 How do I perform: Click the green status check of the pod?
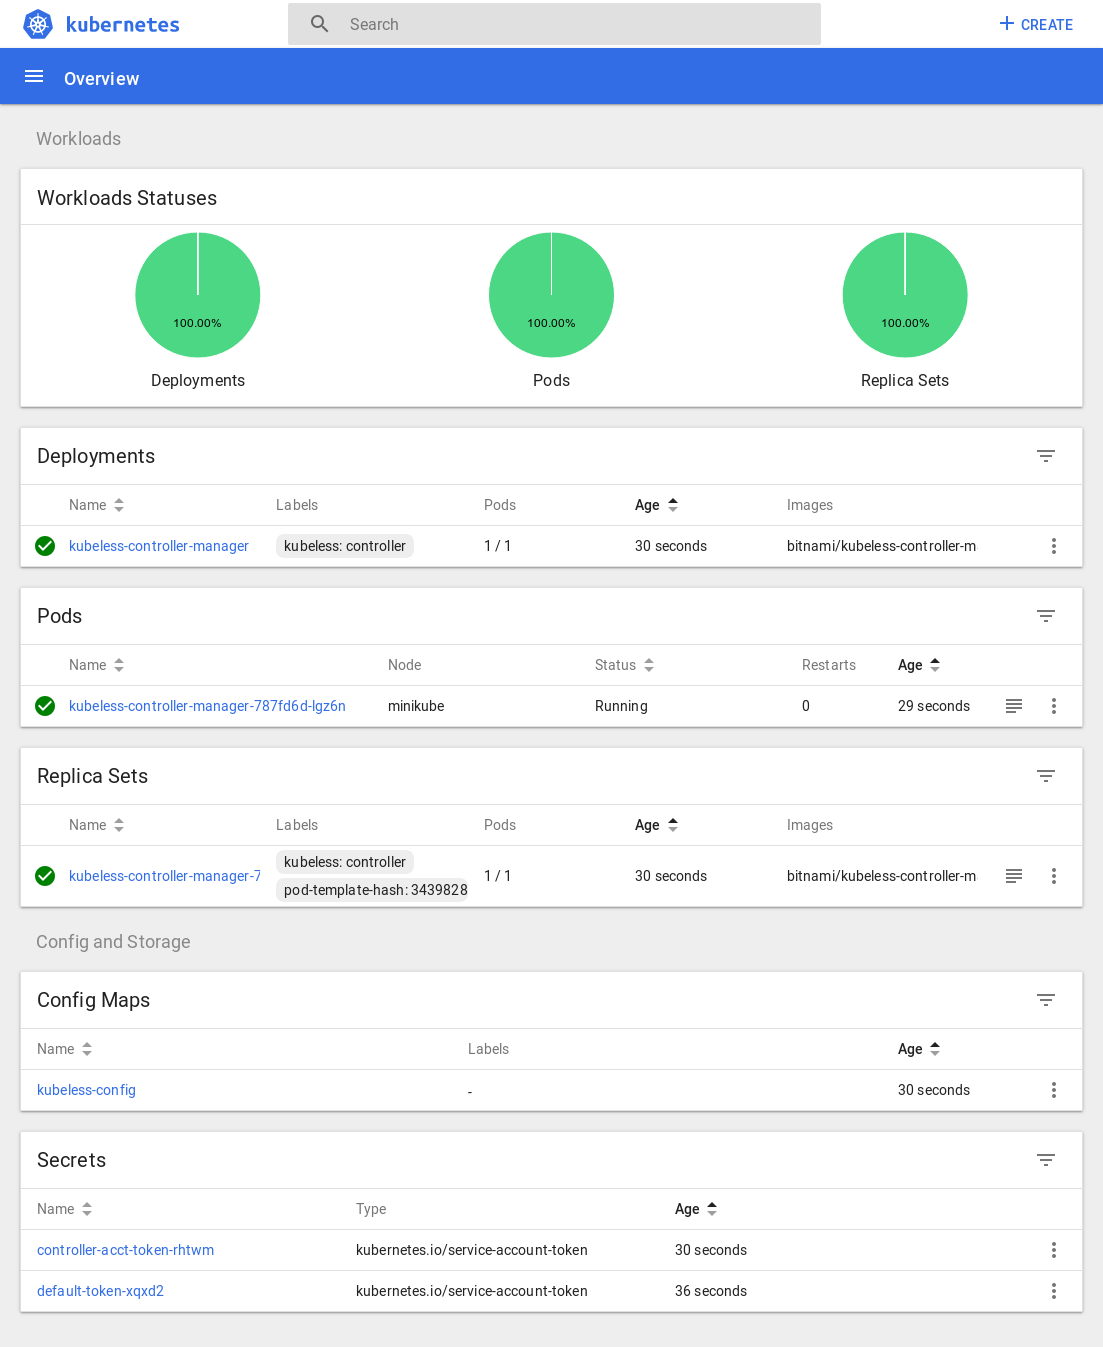click(x=45, y=706)
